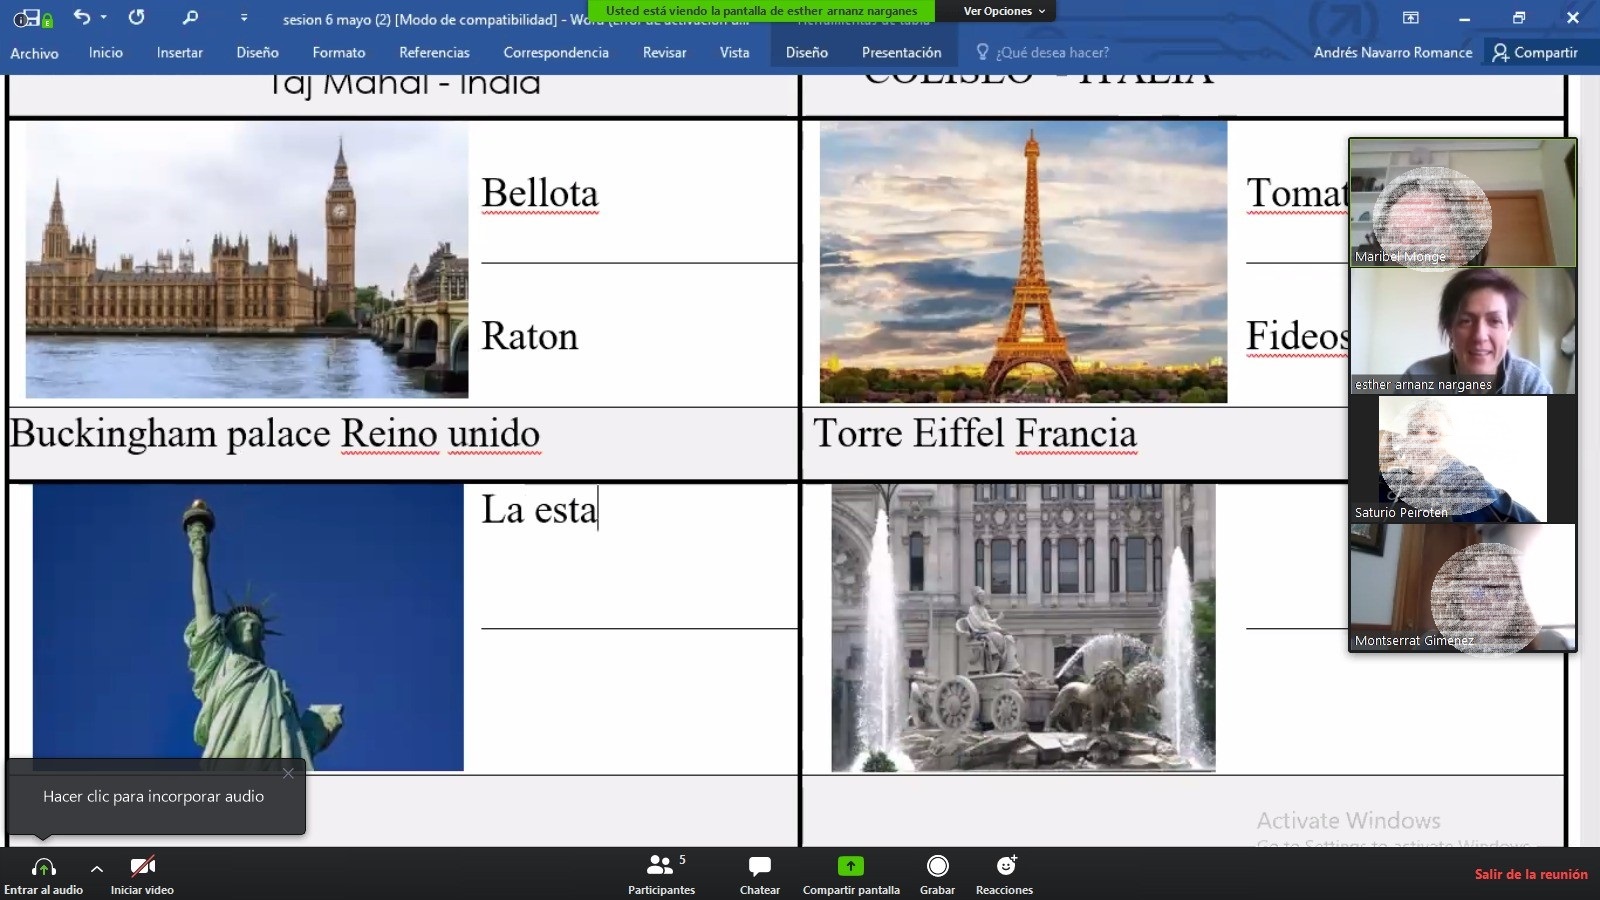Expand audio options caret beside headphones
Viewport: 1600px width, 900px height.
(97, 868)
